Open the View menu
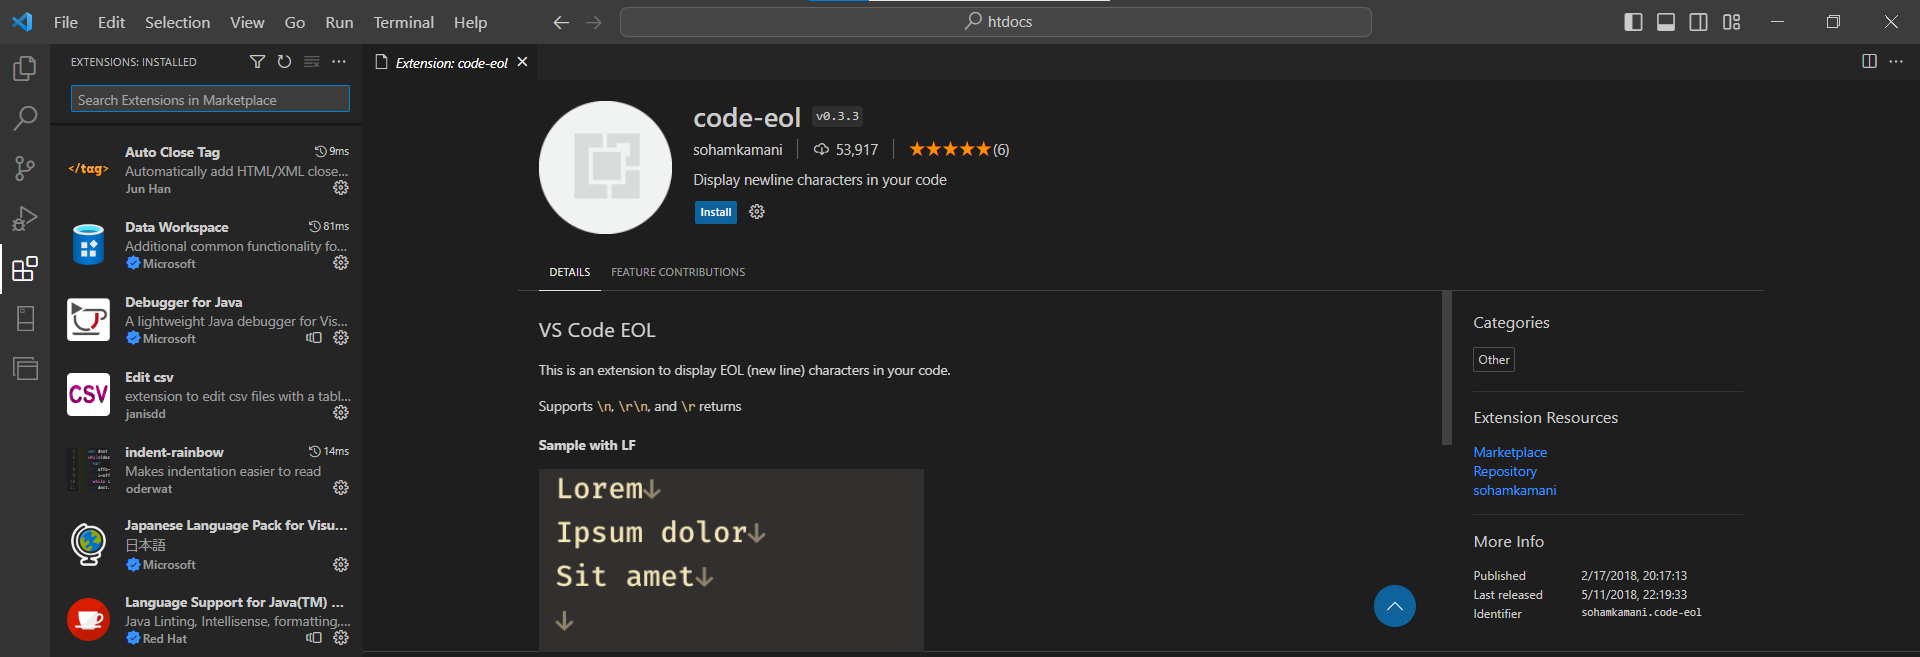 [x=247, y=22]
